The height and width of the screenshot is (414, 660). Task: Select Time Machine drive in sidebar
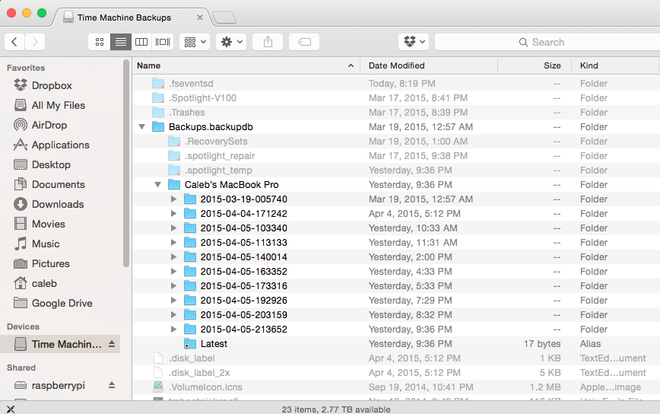click(x=60, y=344)
